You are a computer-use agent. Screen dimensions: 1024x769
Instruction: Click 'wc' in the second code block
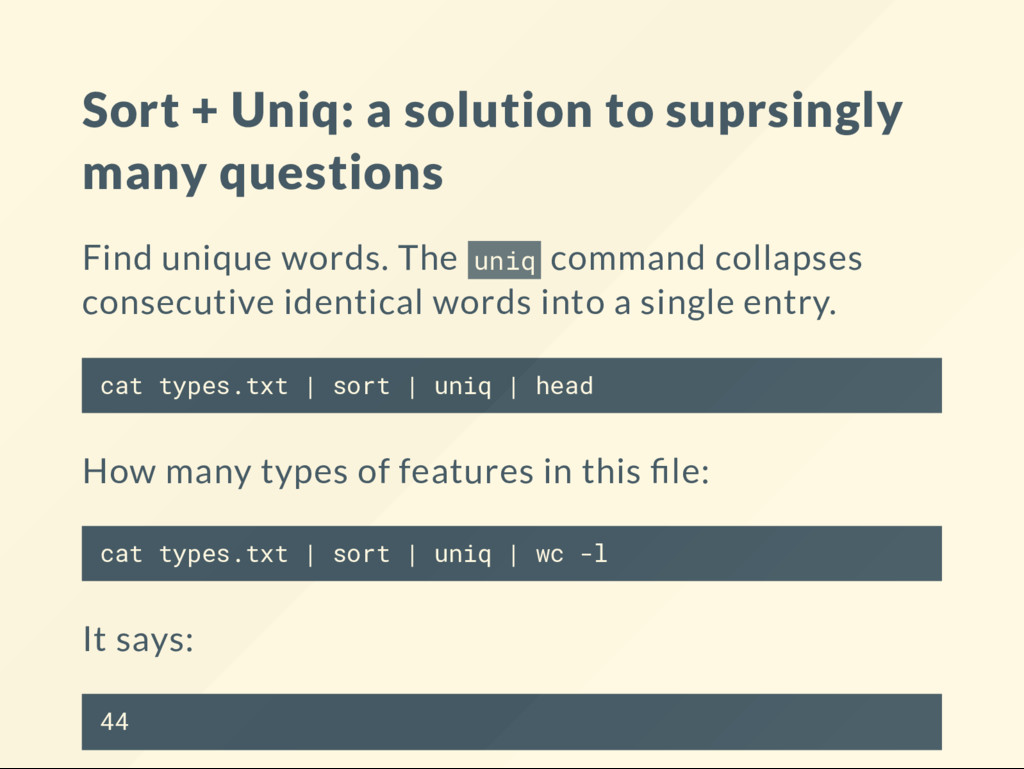tap(549, 554)
